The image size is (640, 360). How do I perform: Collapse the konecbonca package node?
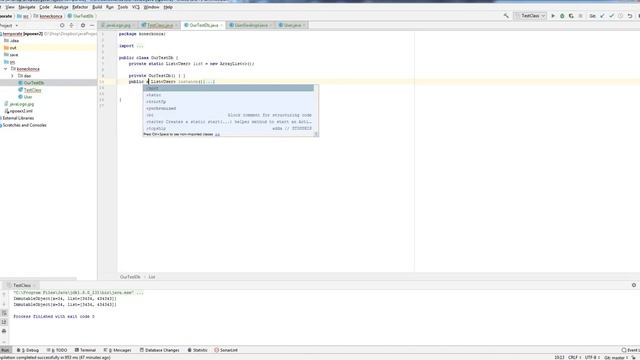click(x=6, y=69)
